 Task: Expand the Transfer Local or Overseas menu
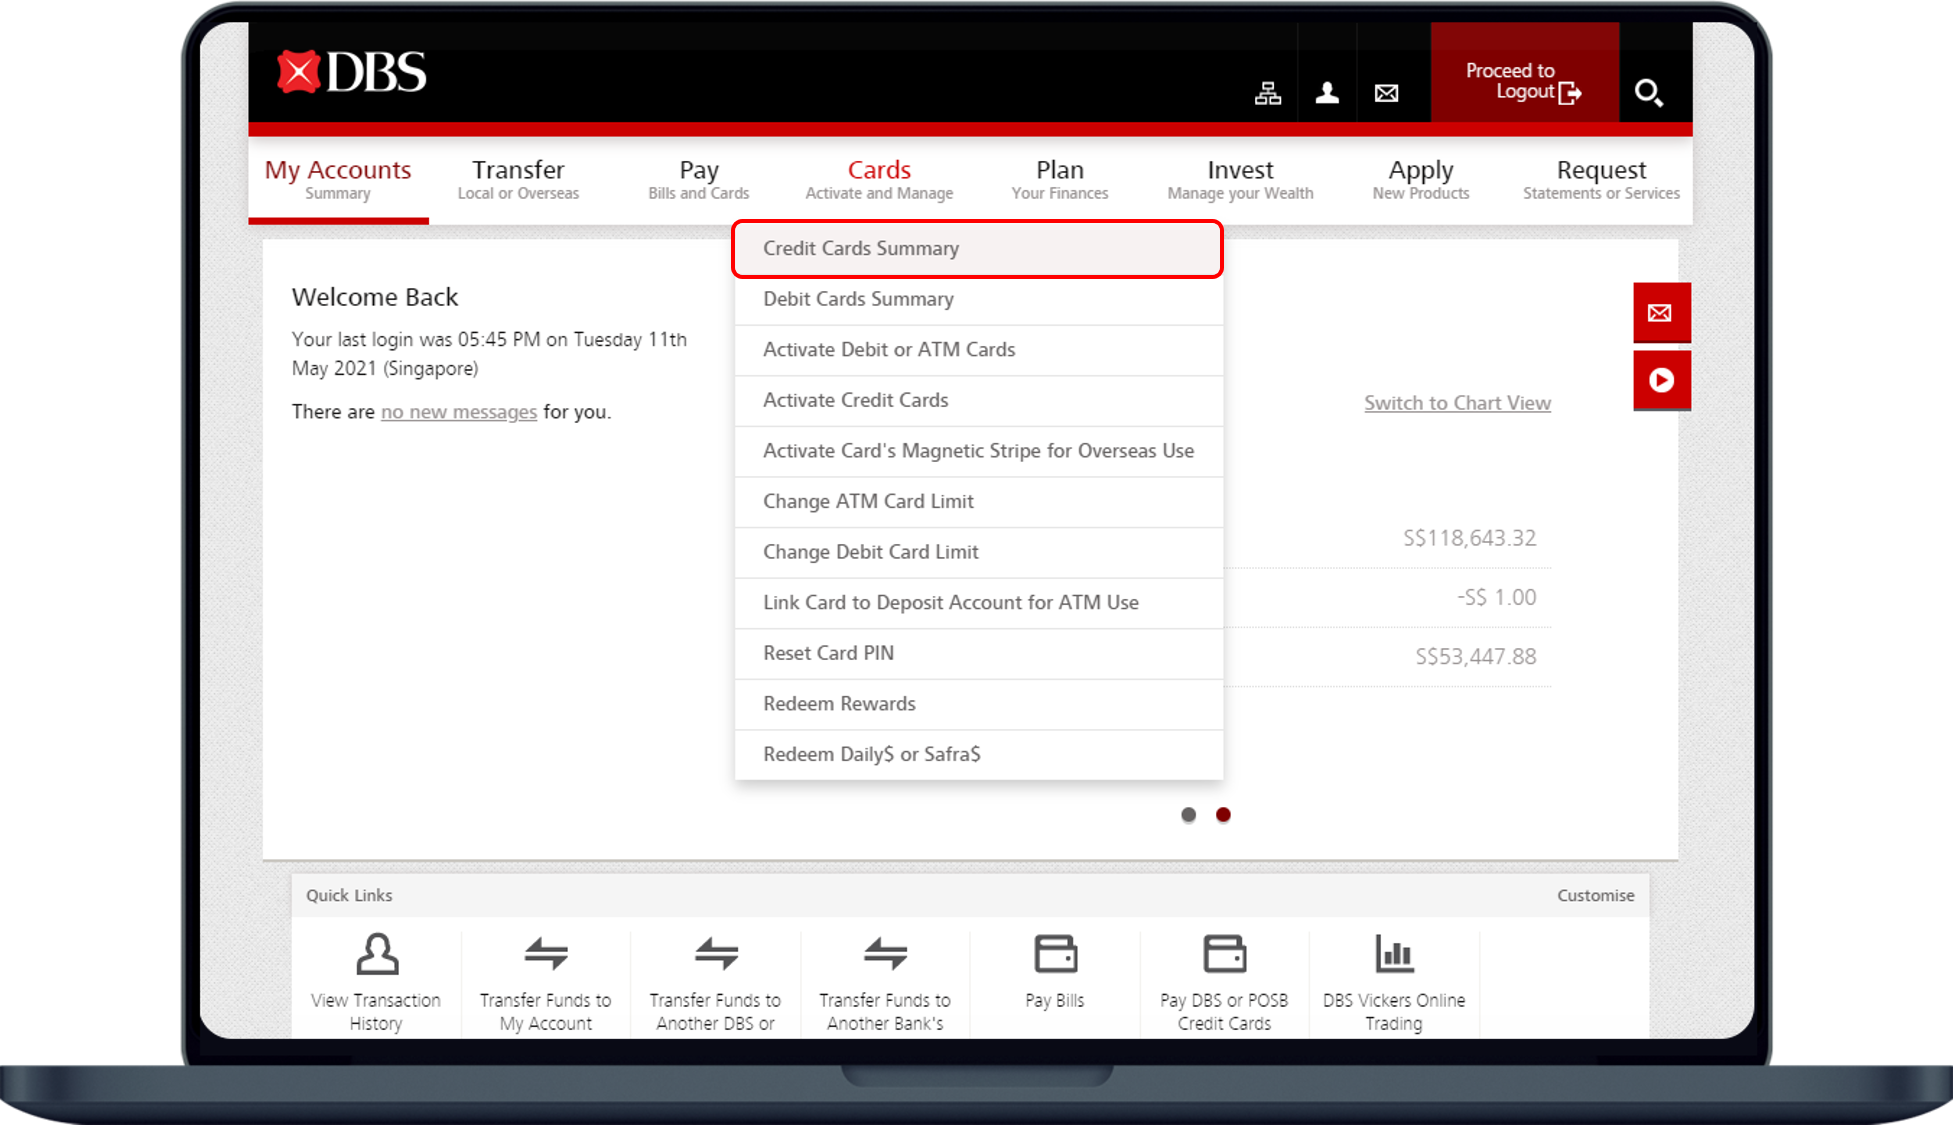[518, 179]
